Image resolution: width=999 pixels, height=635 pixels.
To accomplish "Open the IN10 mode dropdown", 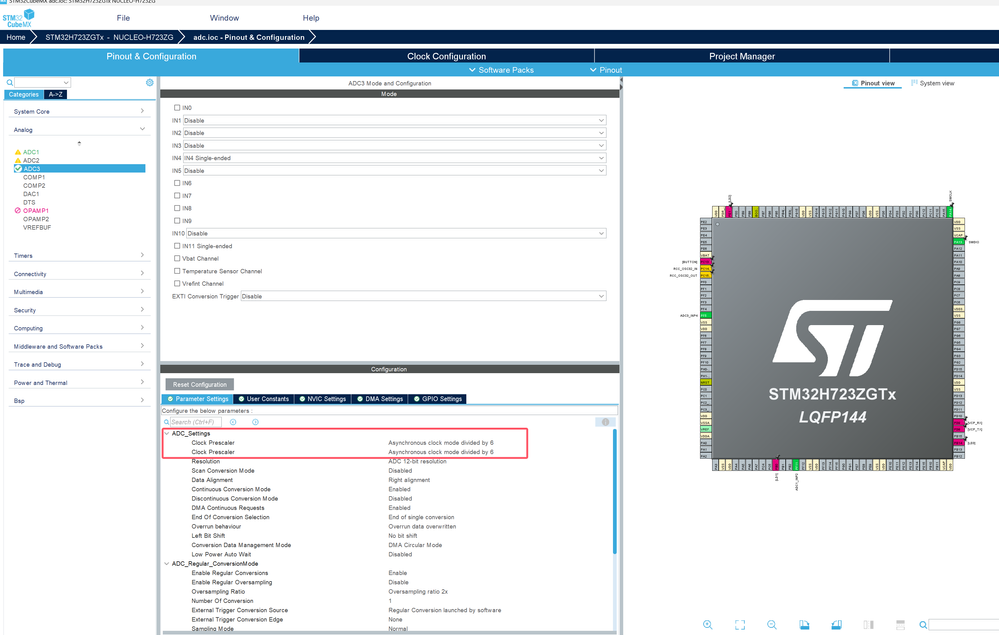I will click(x=396, y=234).
